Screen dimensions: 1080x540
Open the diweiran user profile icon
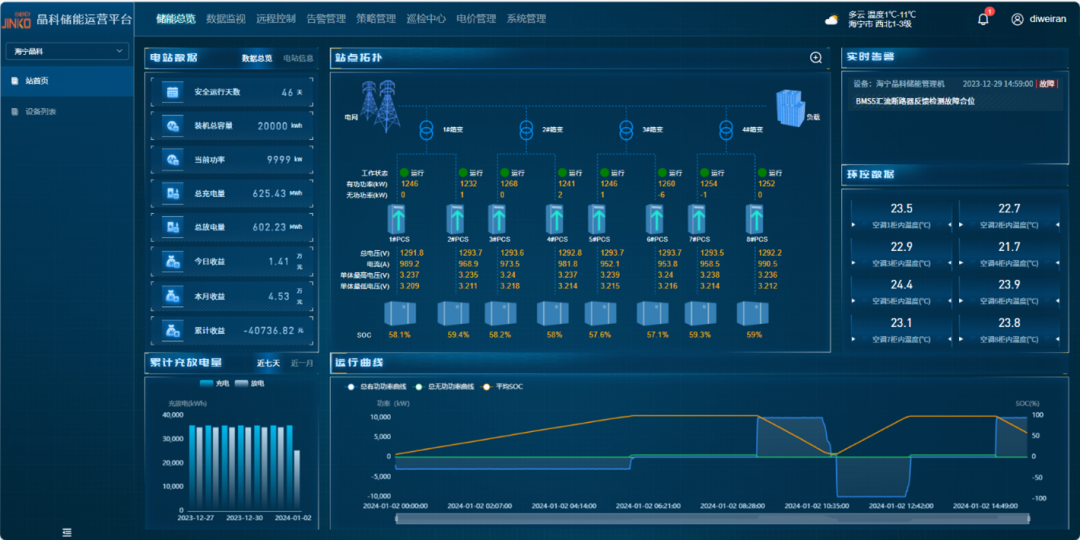(x=1017, y=19)
